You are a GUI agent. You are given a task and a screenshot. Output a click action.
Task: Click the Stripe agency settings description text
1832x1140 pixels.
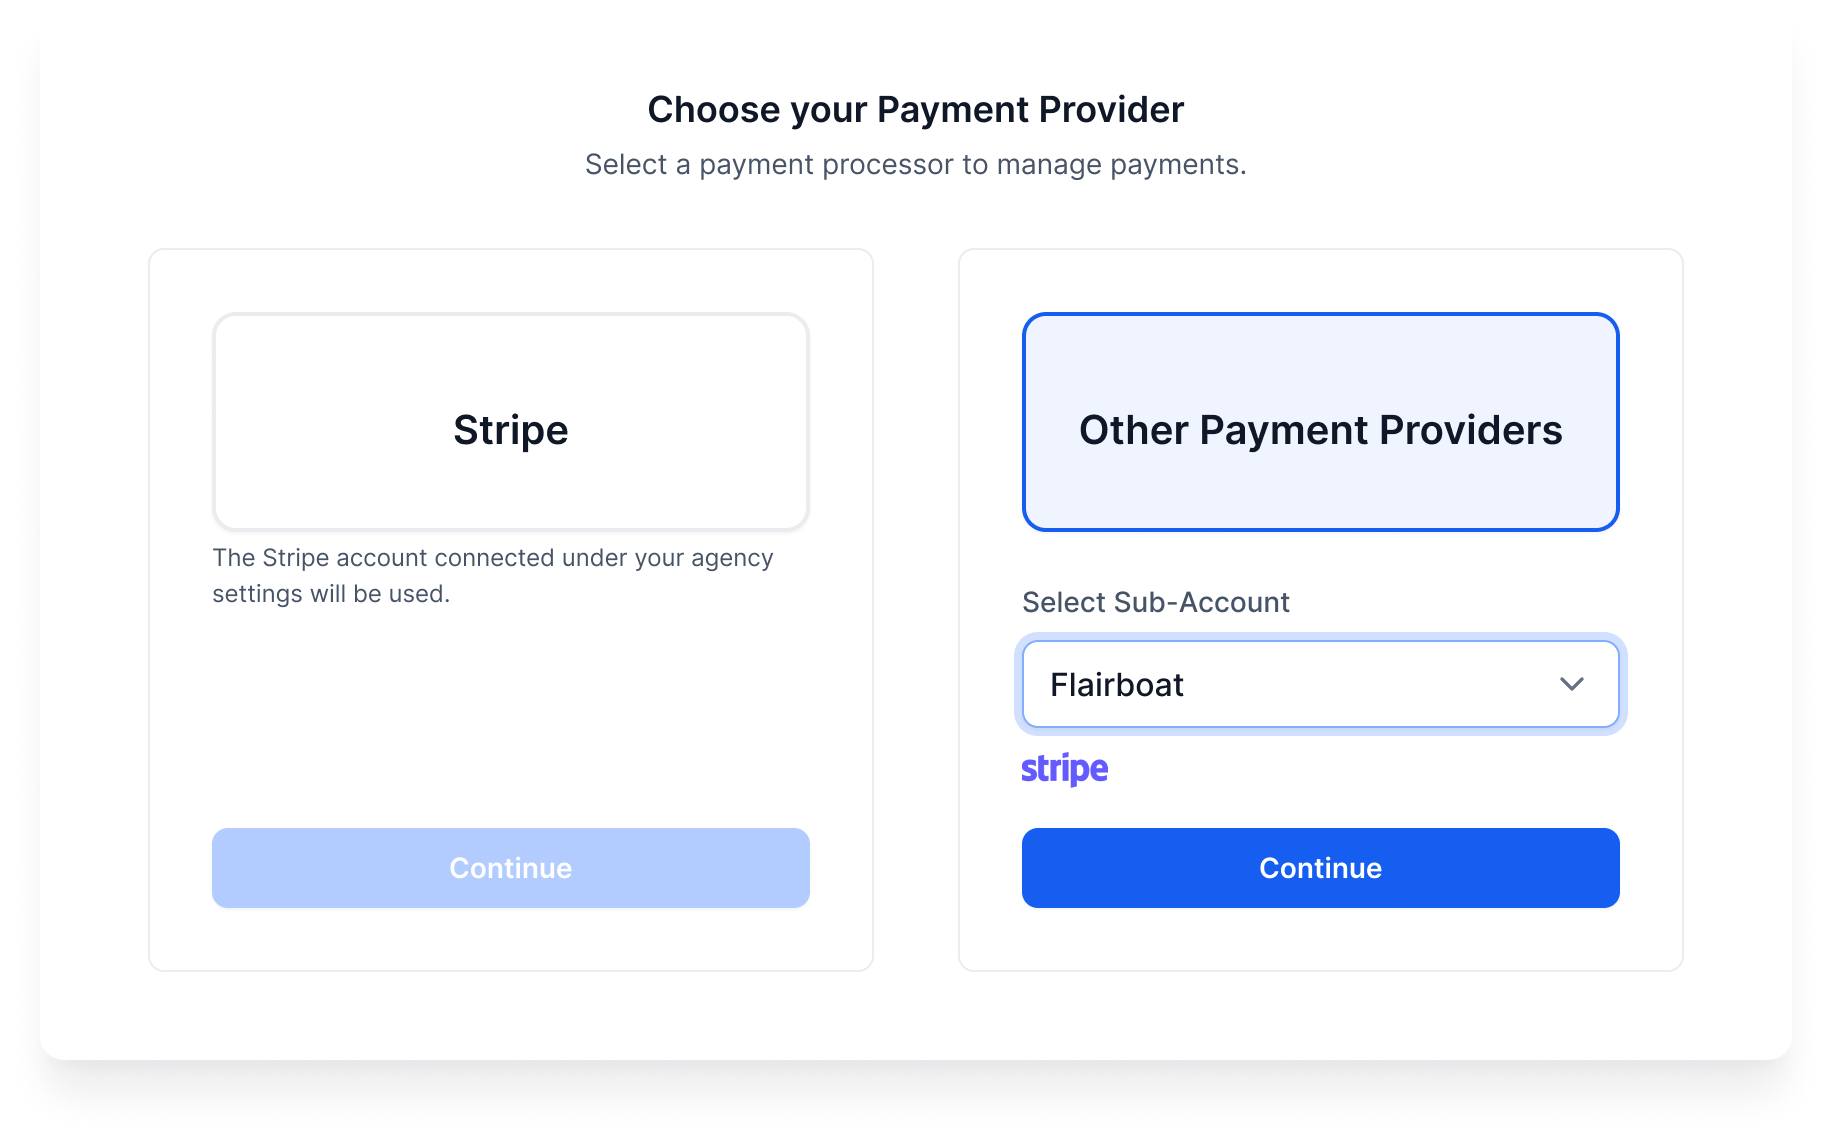click(492, 558)
